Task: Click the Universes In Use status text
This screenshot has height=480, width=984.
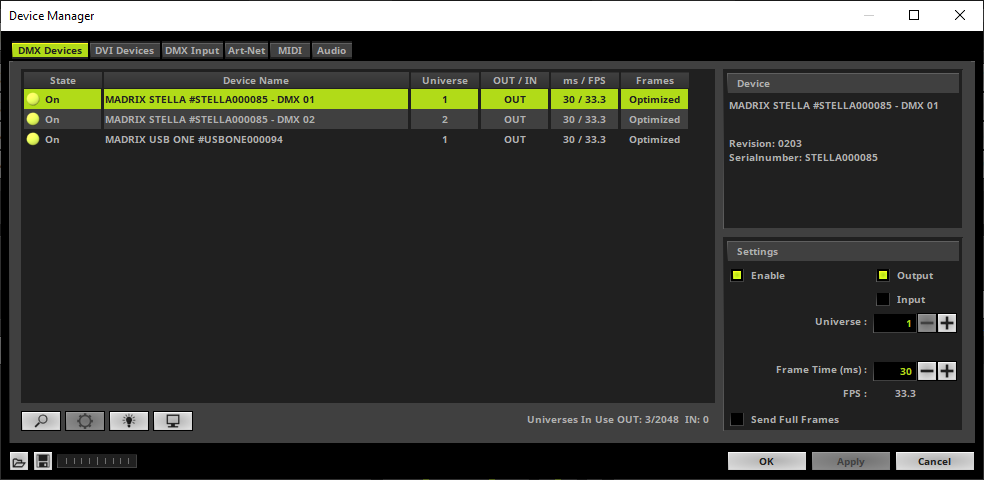Action: point(618,419)
